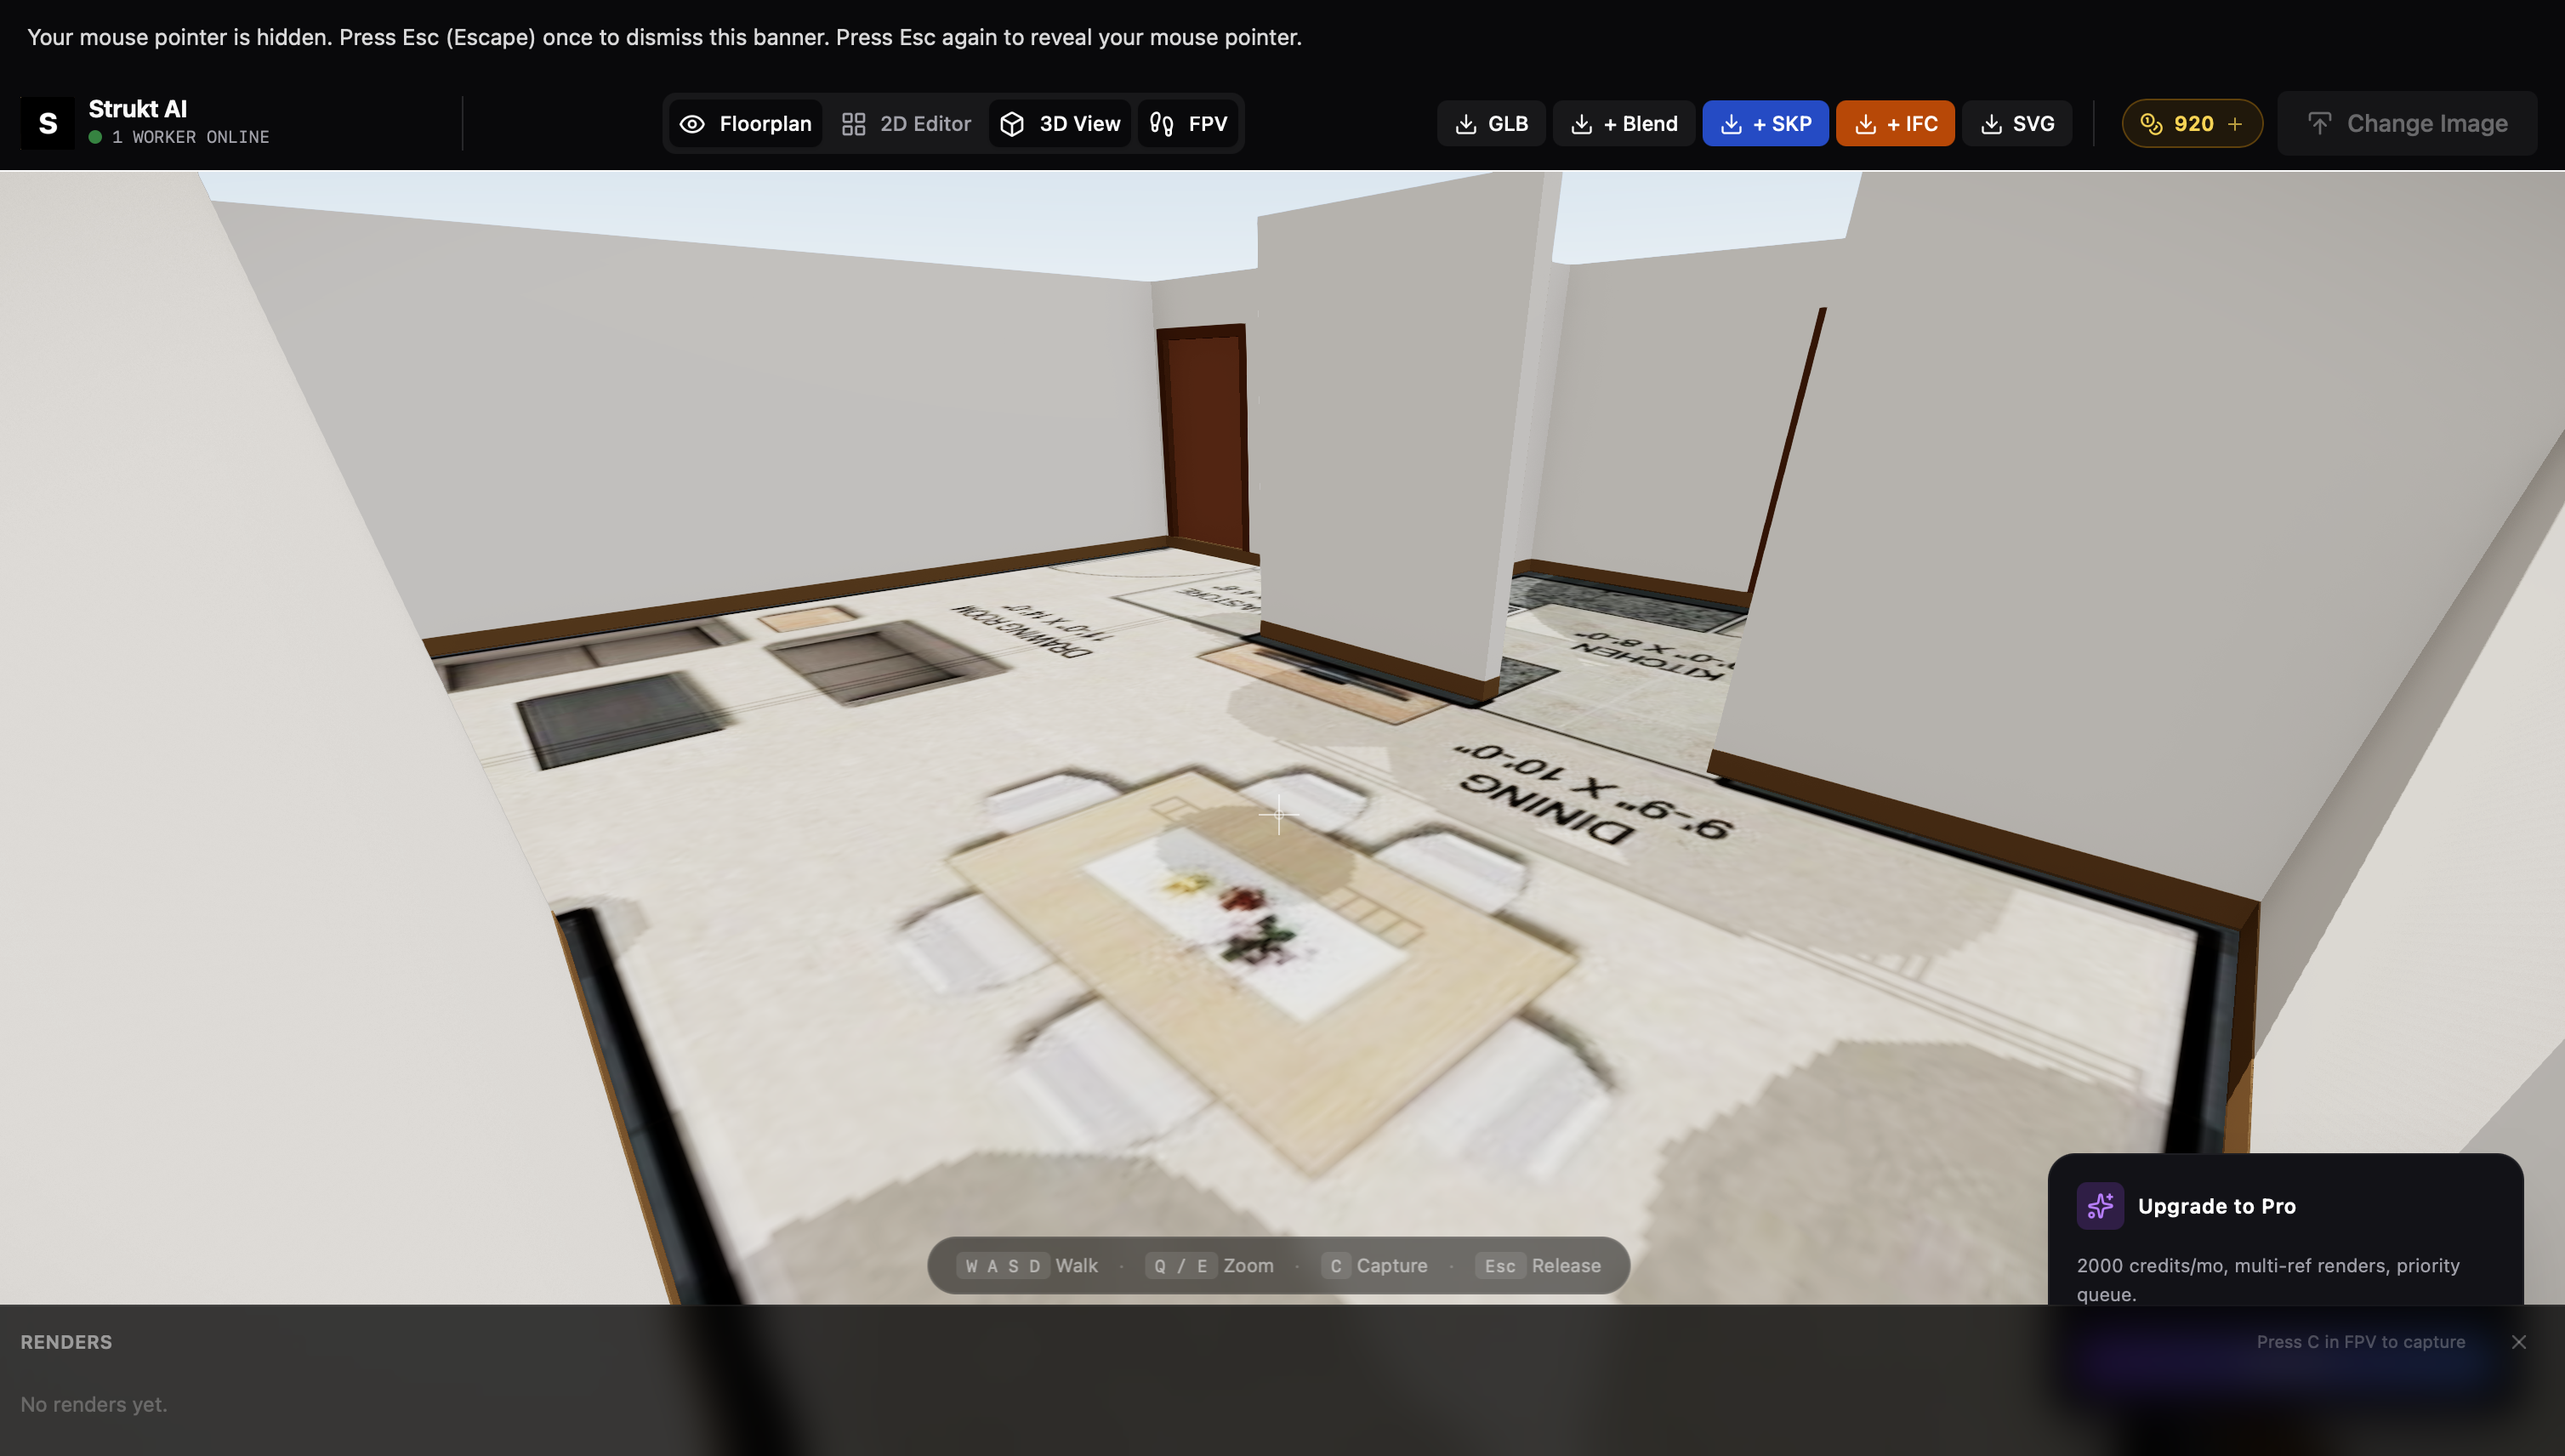The height and width of the screenshot is (1456, 2565).
Task: Click the mouse pointer hidden banner text
Action: [664, 37]
